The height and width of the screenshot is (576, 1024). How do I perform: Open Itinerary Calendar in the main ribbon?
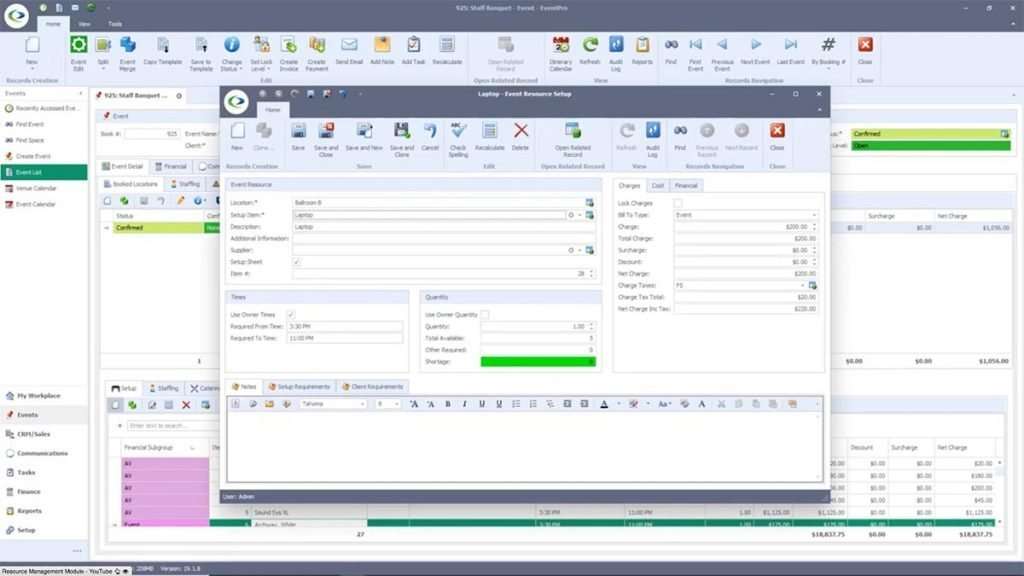tap(560, 54)
